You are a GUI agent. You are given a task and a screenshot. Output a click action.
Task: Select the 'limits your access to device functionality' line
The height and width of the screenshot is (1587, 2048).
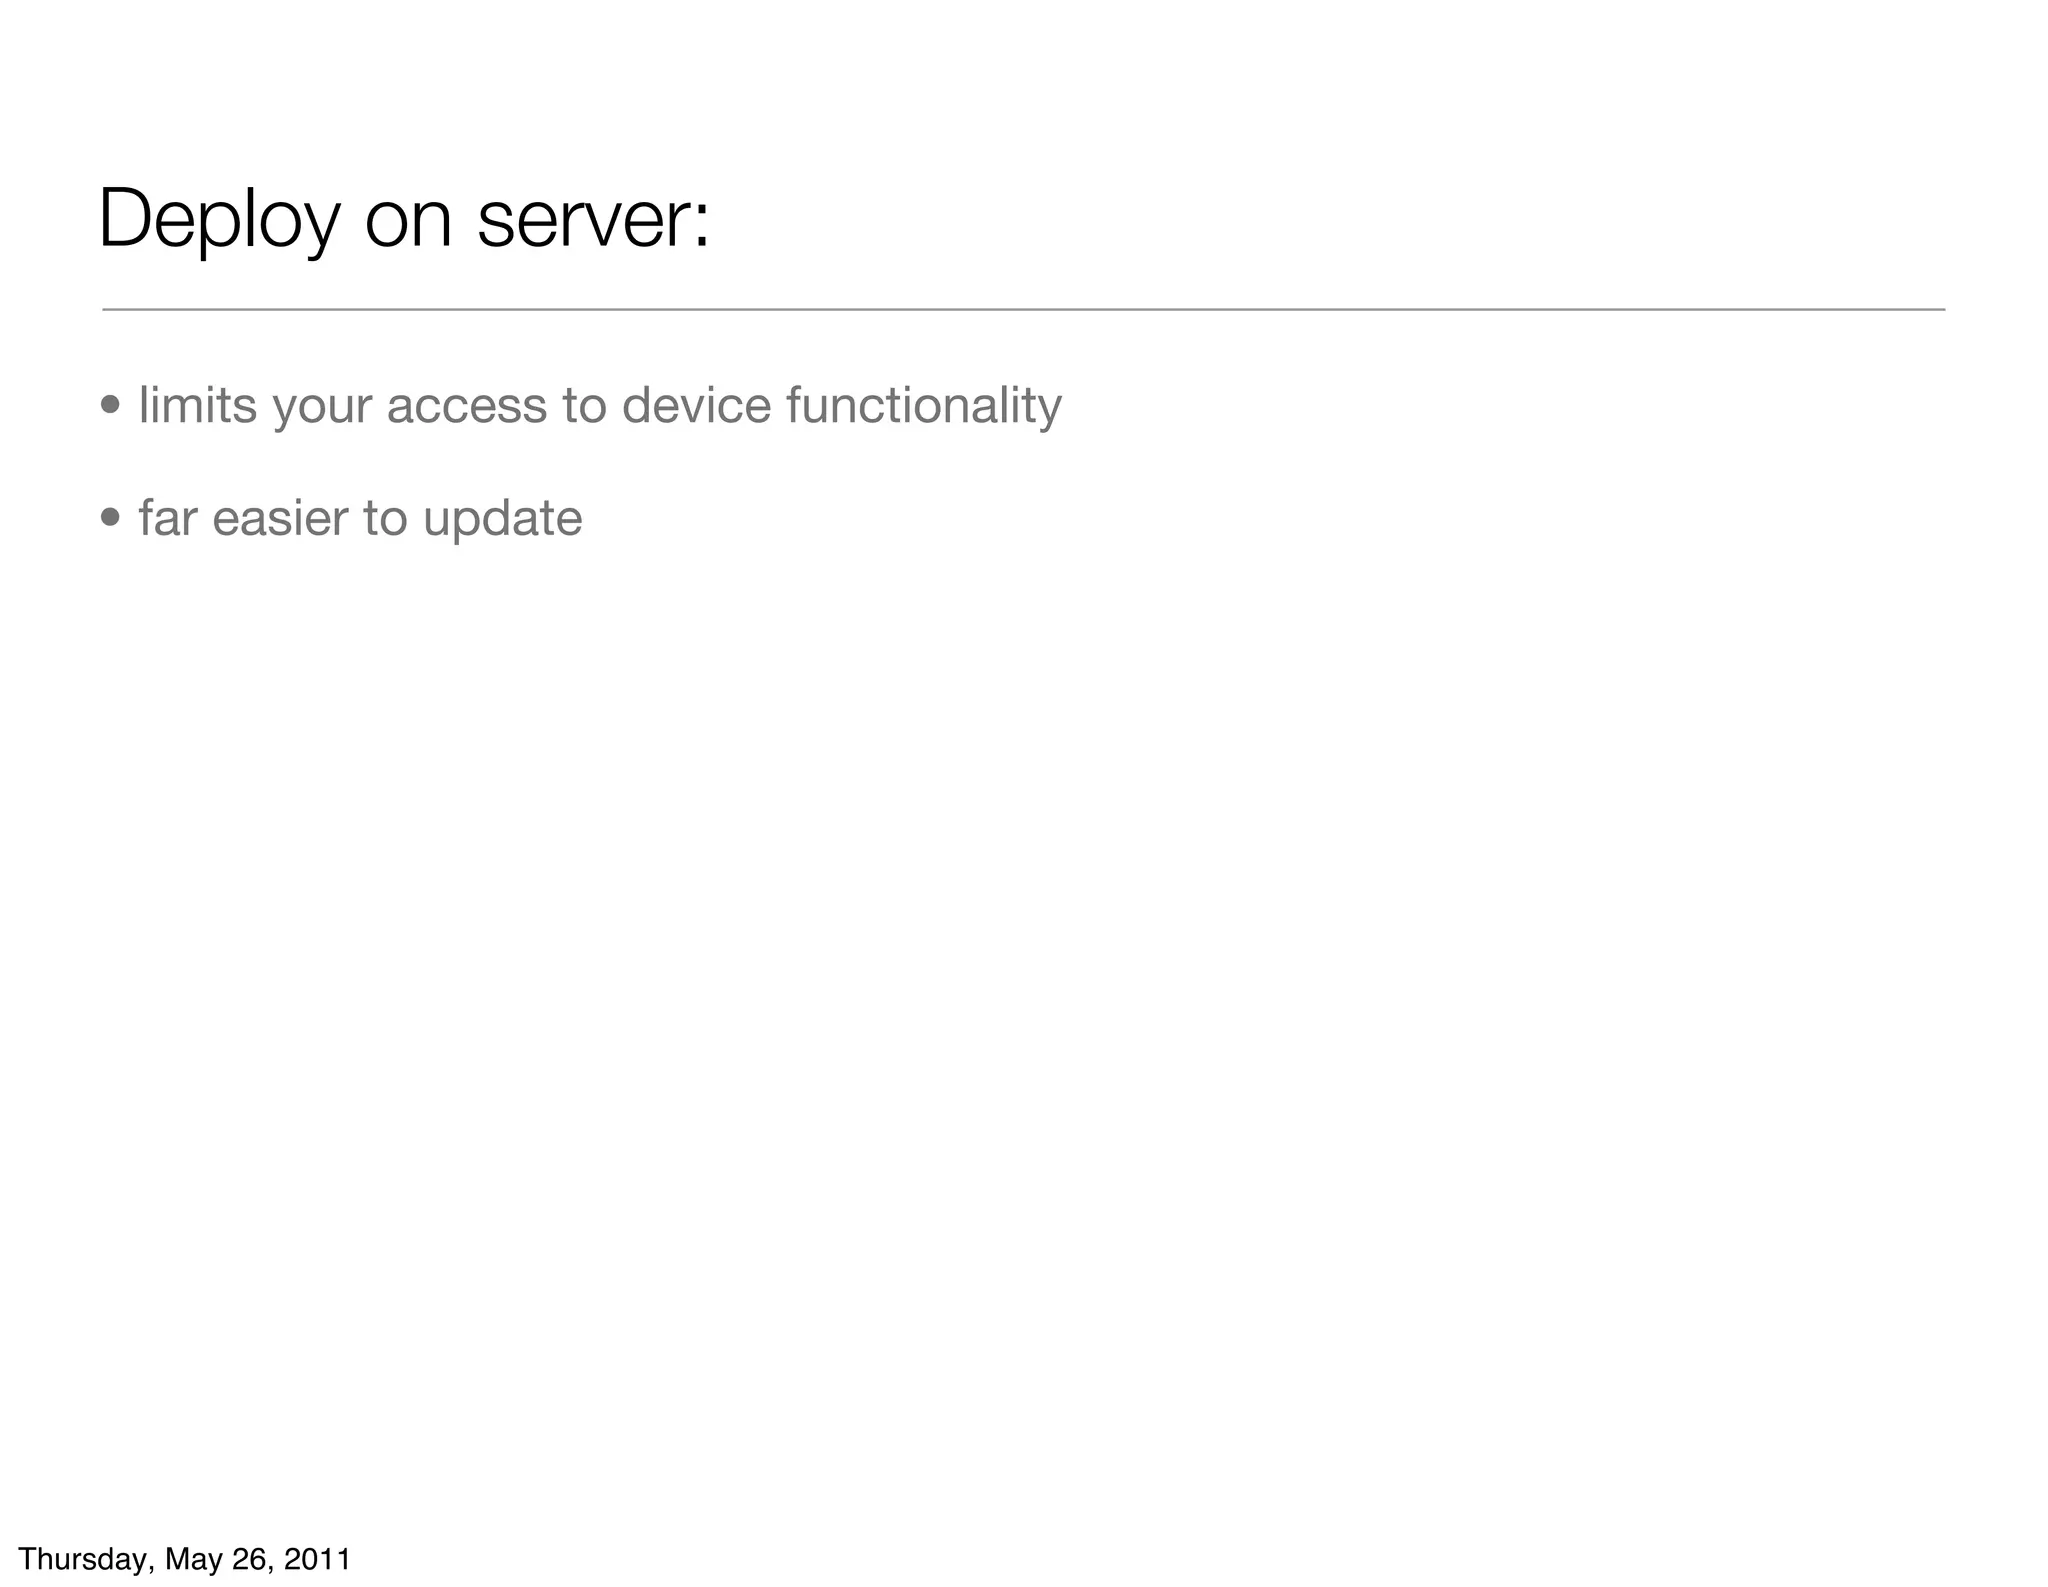point(600,406)
